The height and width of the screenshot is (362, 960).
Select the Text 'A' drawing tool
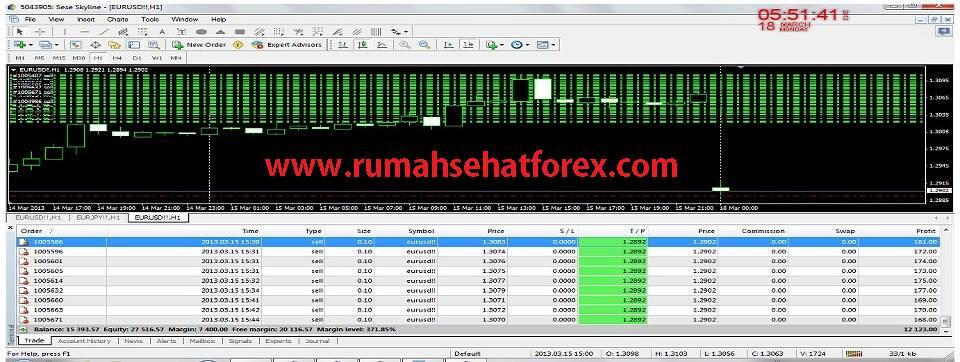click(x=162, y=31)
